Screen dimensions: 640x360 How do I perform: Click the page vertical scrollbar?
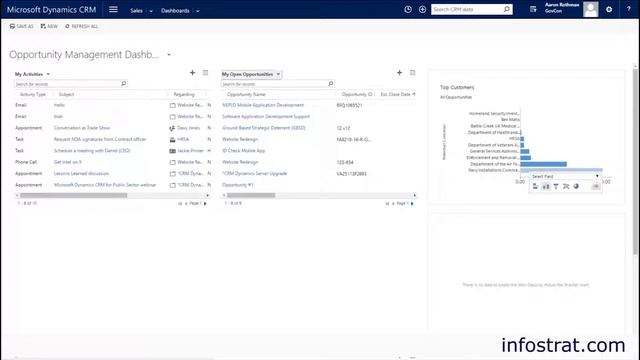pyautogui.click(x=635, y=161)
